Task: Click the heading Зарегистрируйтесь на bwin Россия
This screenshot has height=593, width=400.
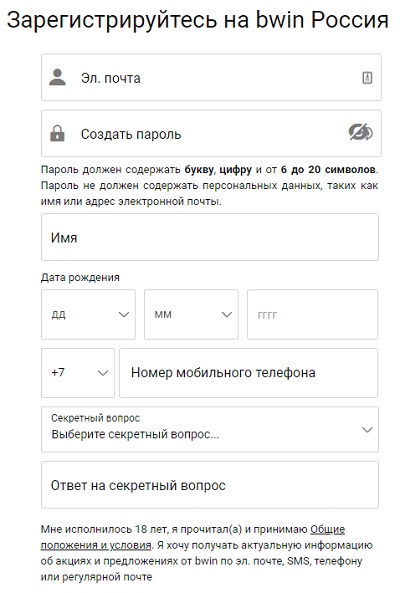Action: tap(198, 20)
